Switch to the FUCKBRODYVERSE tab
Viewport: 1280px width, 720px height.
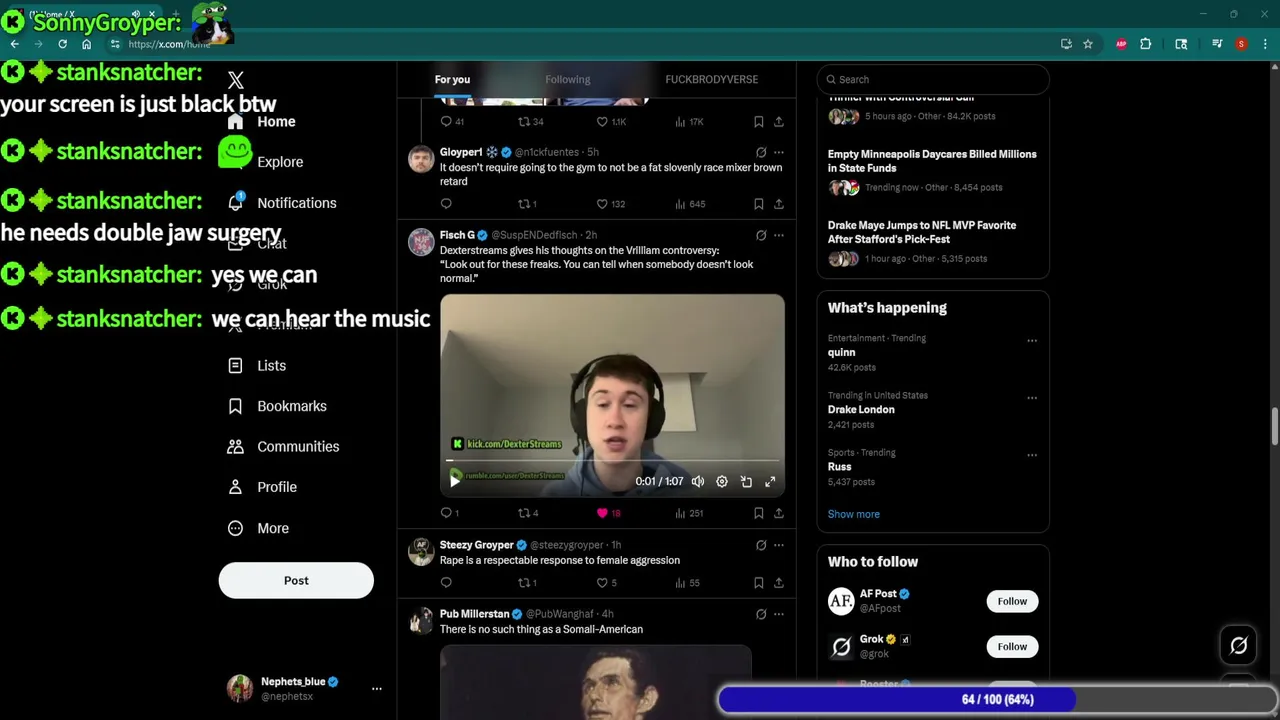click(711, 79)
